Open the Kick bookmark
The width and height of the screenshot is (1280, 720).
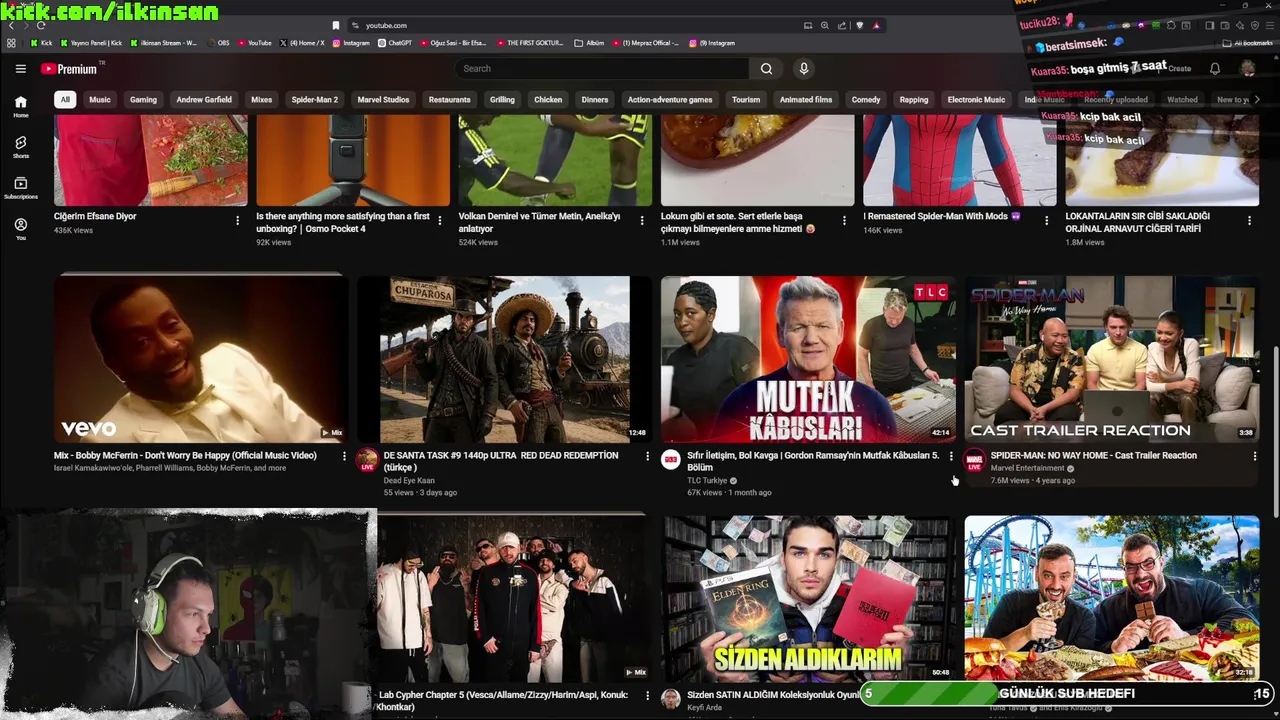[42, 43]
